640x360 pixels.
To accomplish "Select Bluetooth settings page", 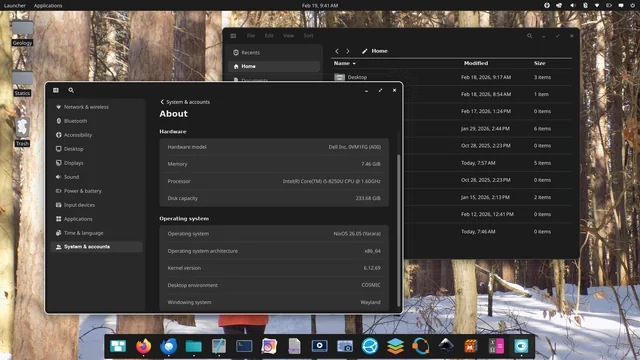I will point(97,121).
